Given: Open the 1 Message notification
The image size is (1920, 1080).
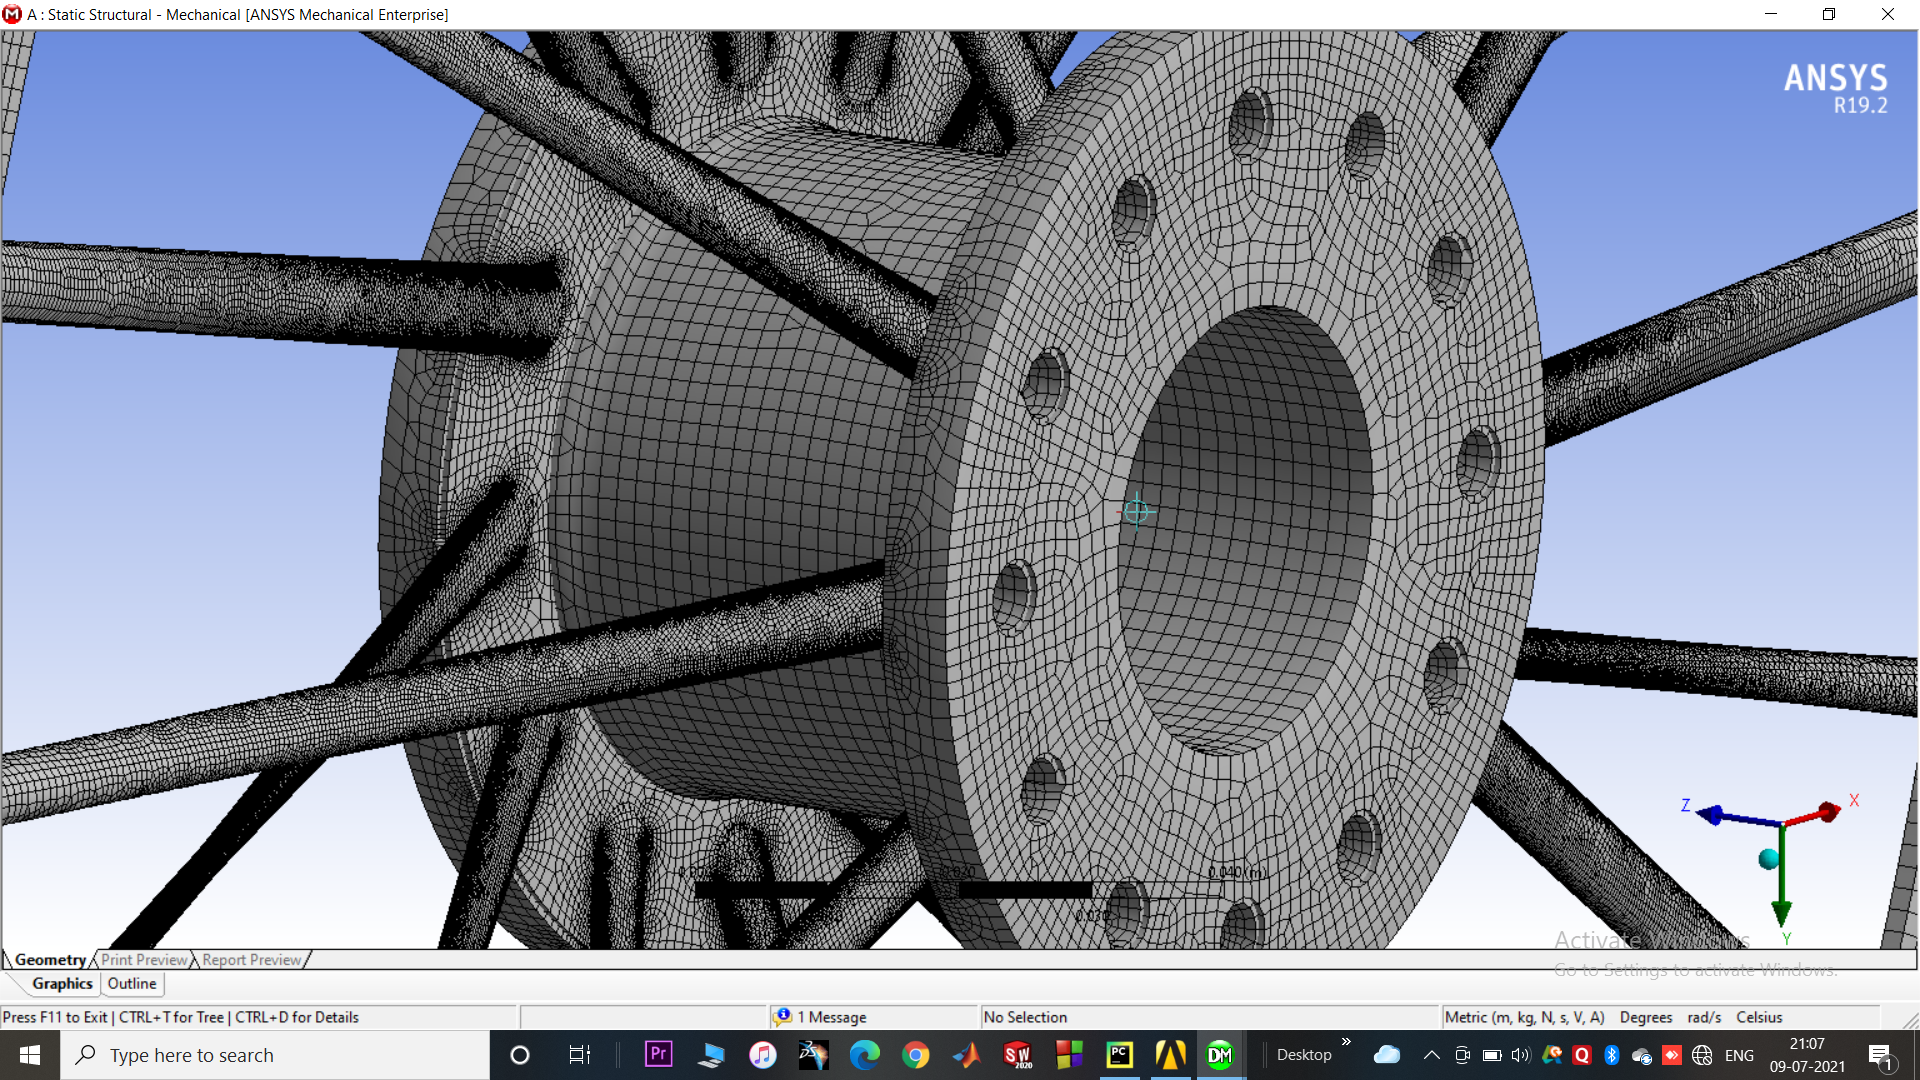Looking at the screenshot, I should click(x=820, y=1017).
